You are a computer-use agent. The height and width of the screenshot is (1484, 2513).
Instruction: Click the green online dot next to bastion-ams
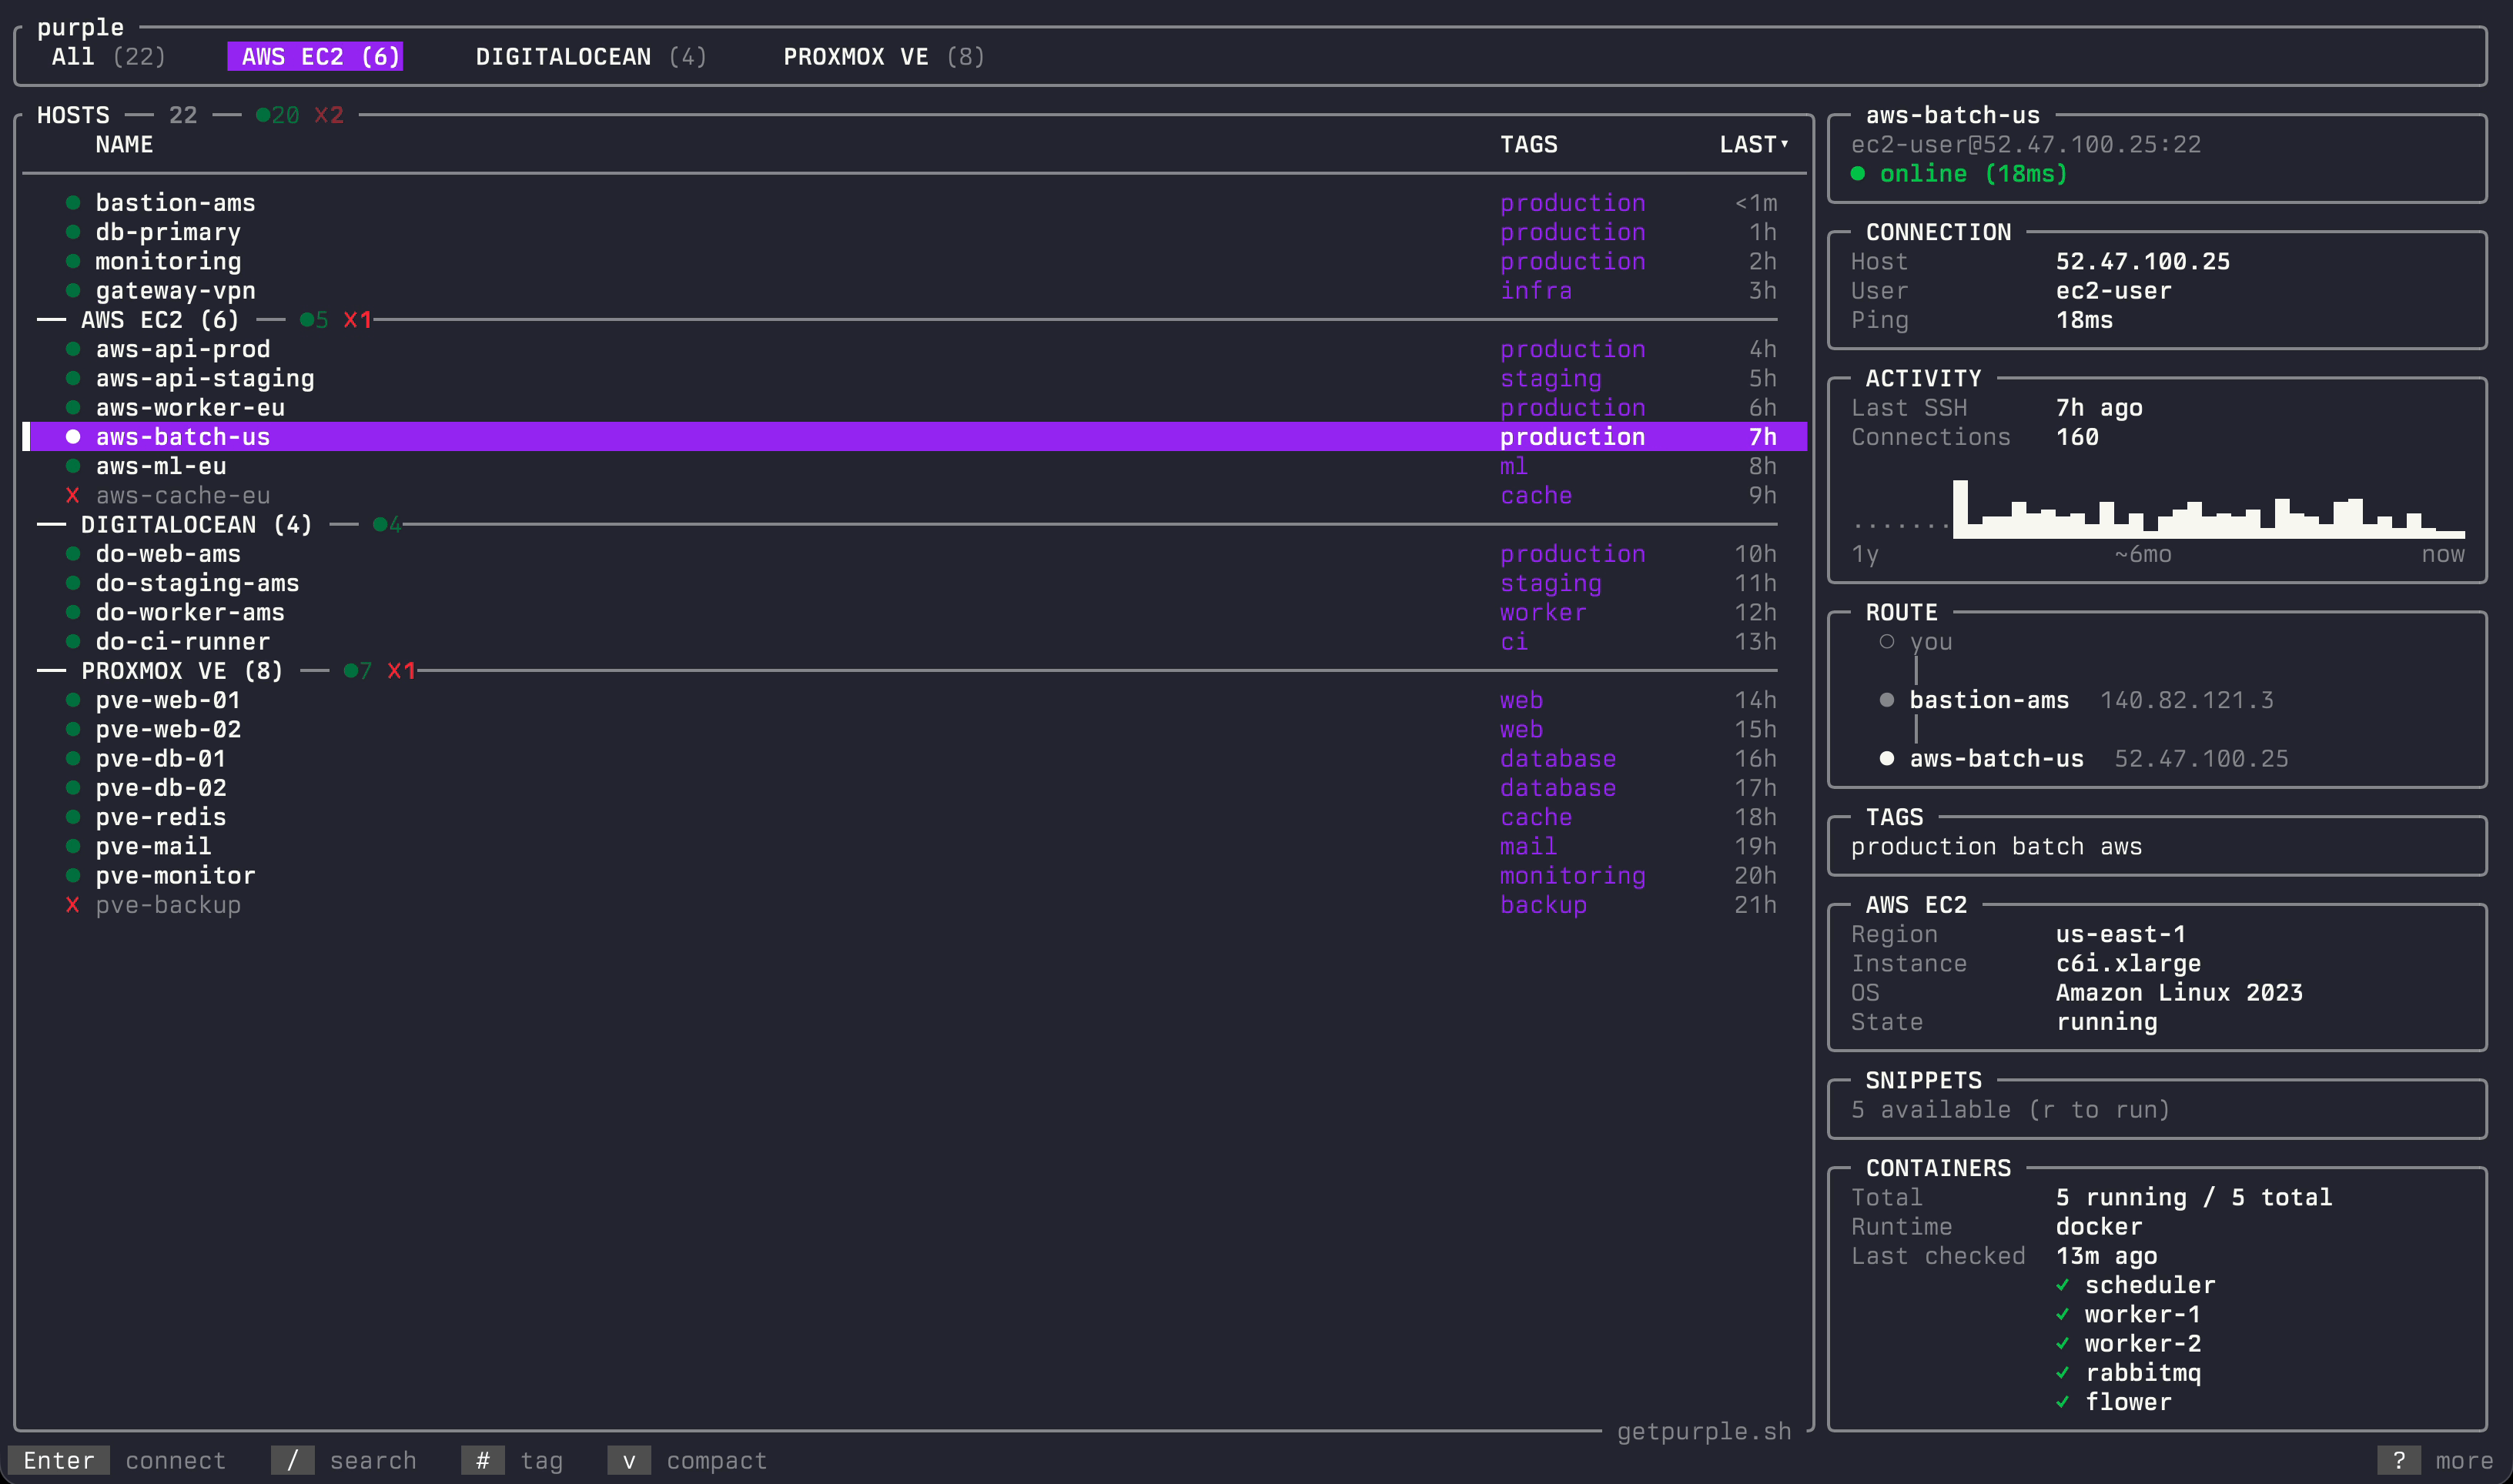click(x=72, y=203)
